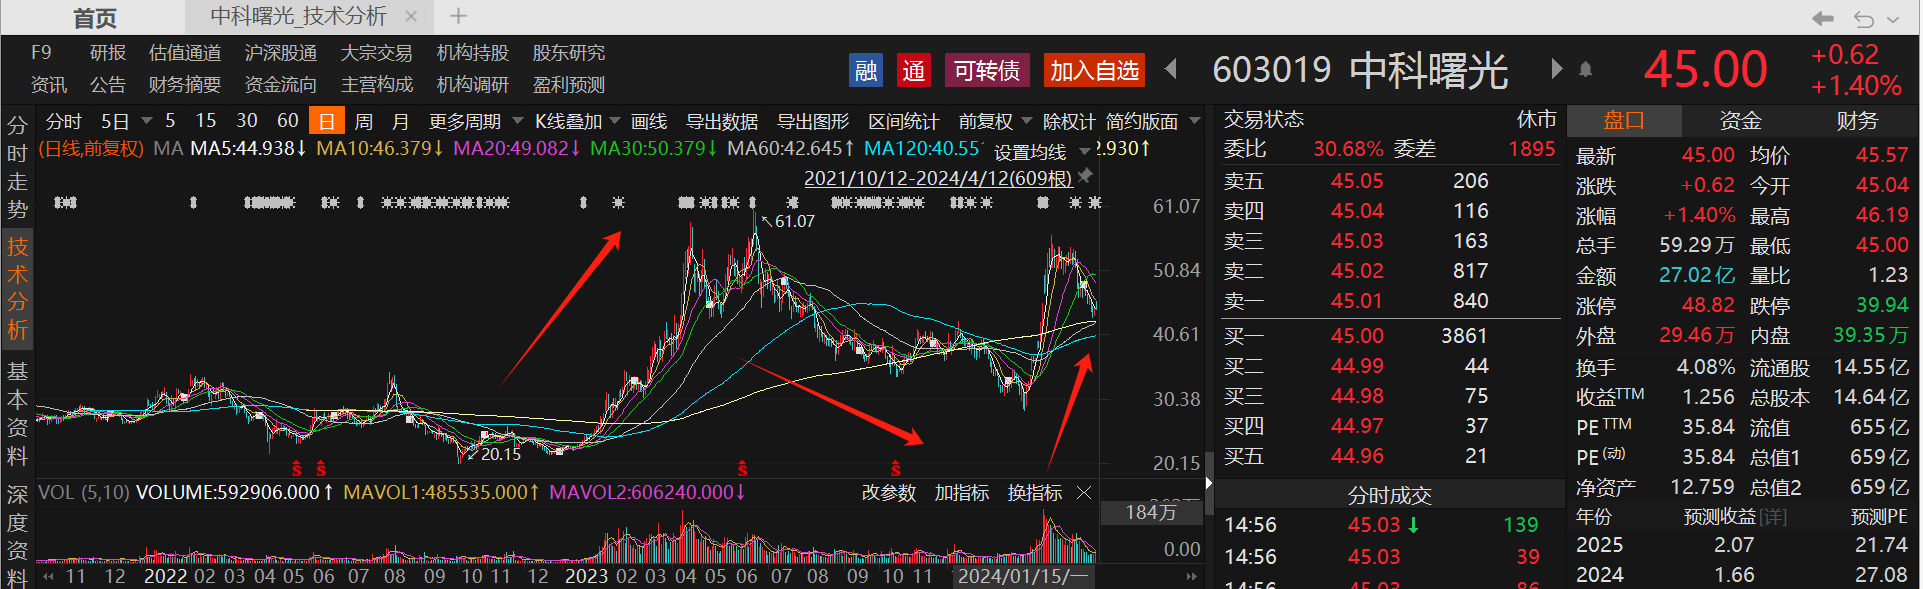The height and width of the screenshot is (589, 1923).
Task: Click the 可转债 convertible bond button
Action: click(x=986, y=71)
